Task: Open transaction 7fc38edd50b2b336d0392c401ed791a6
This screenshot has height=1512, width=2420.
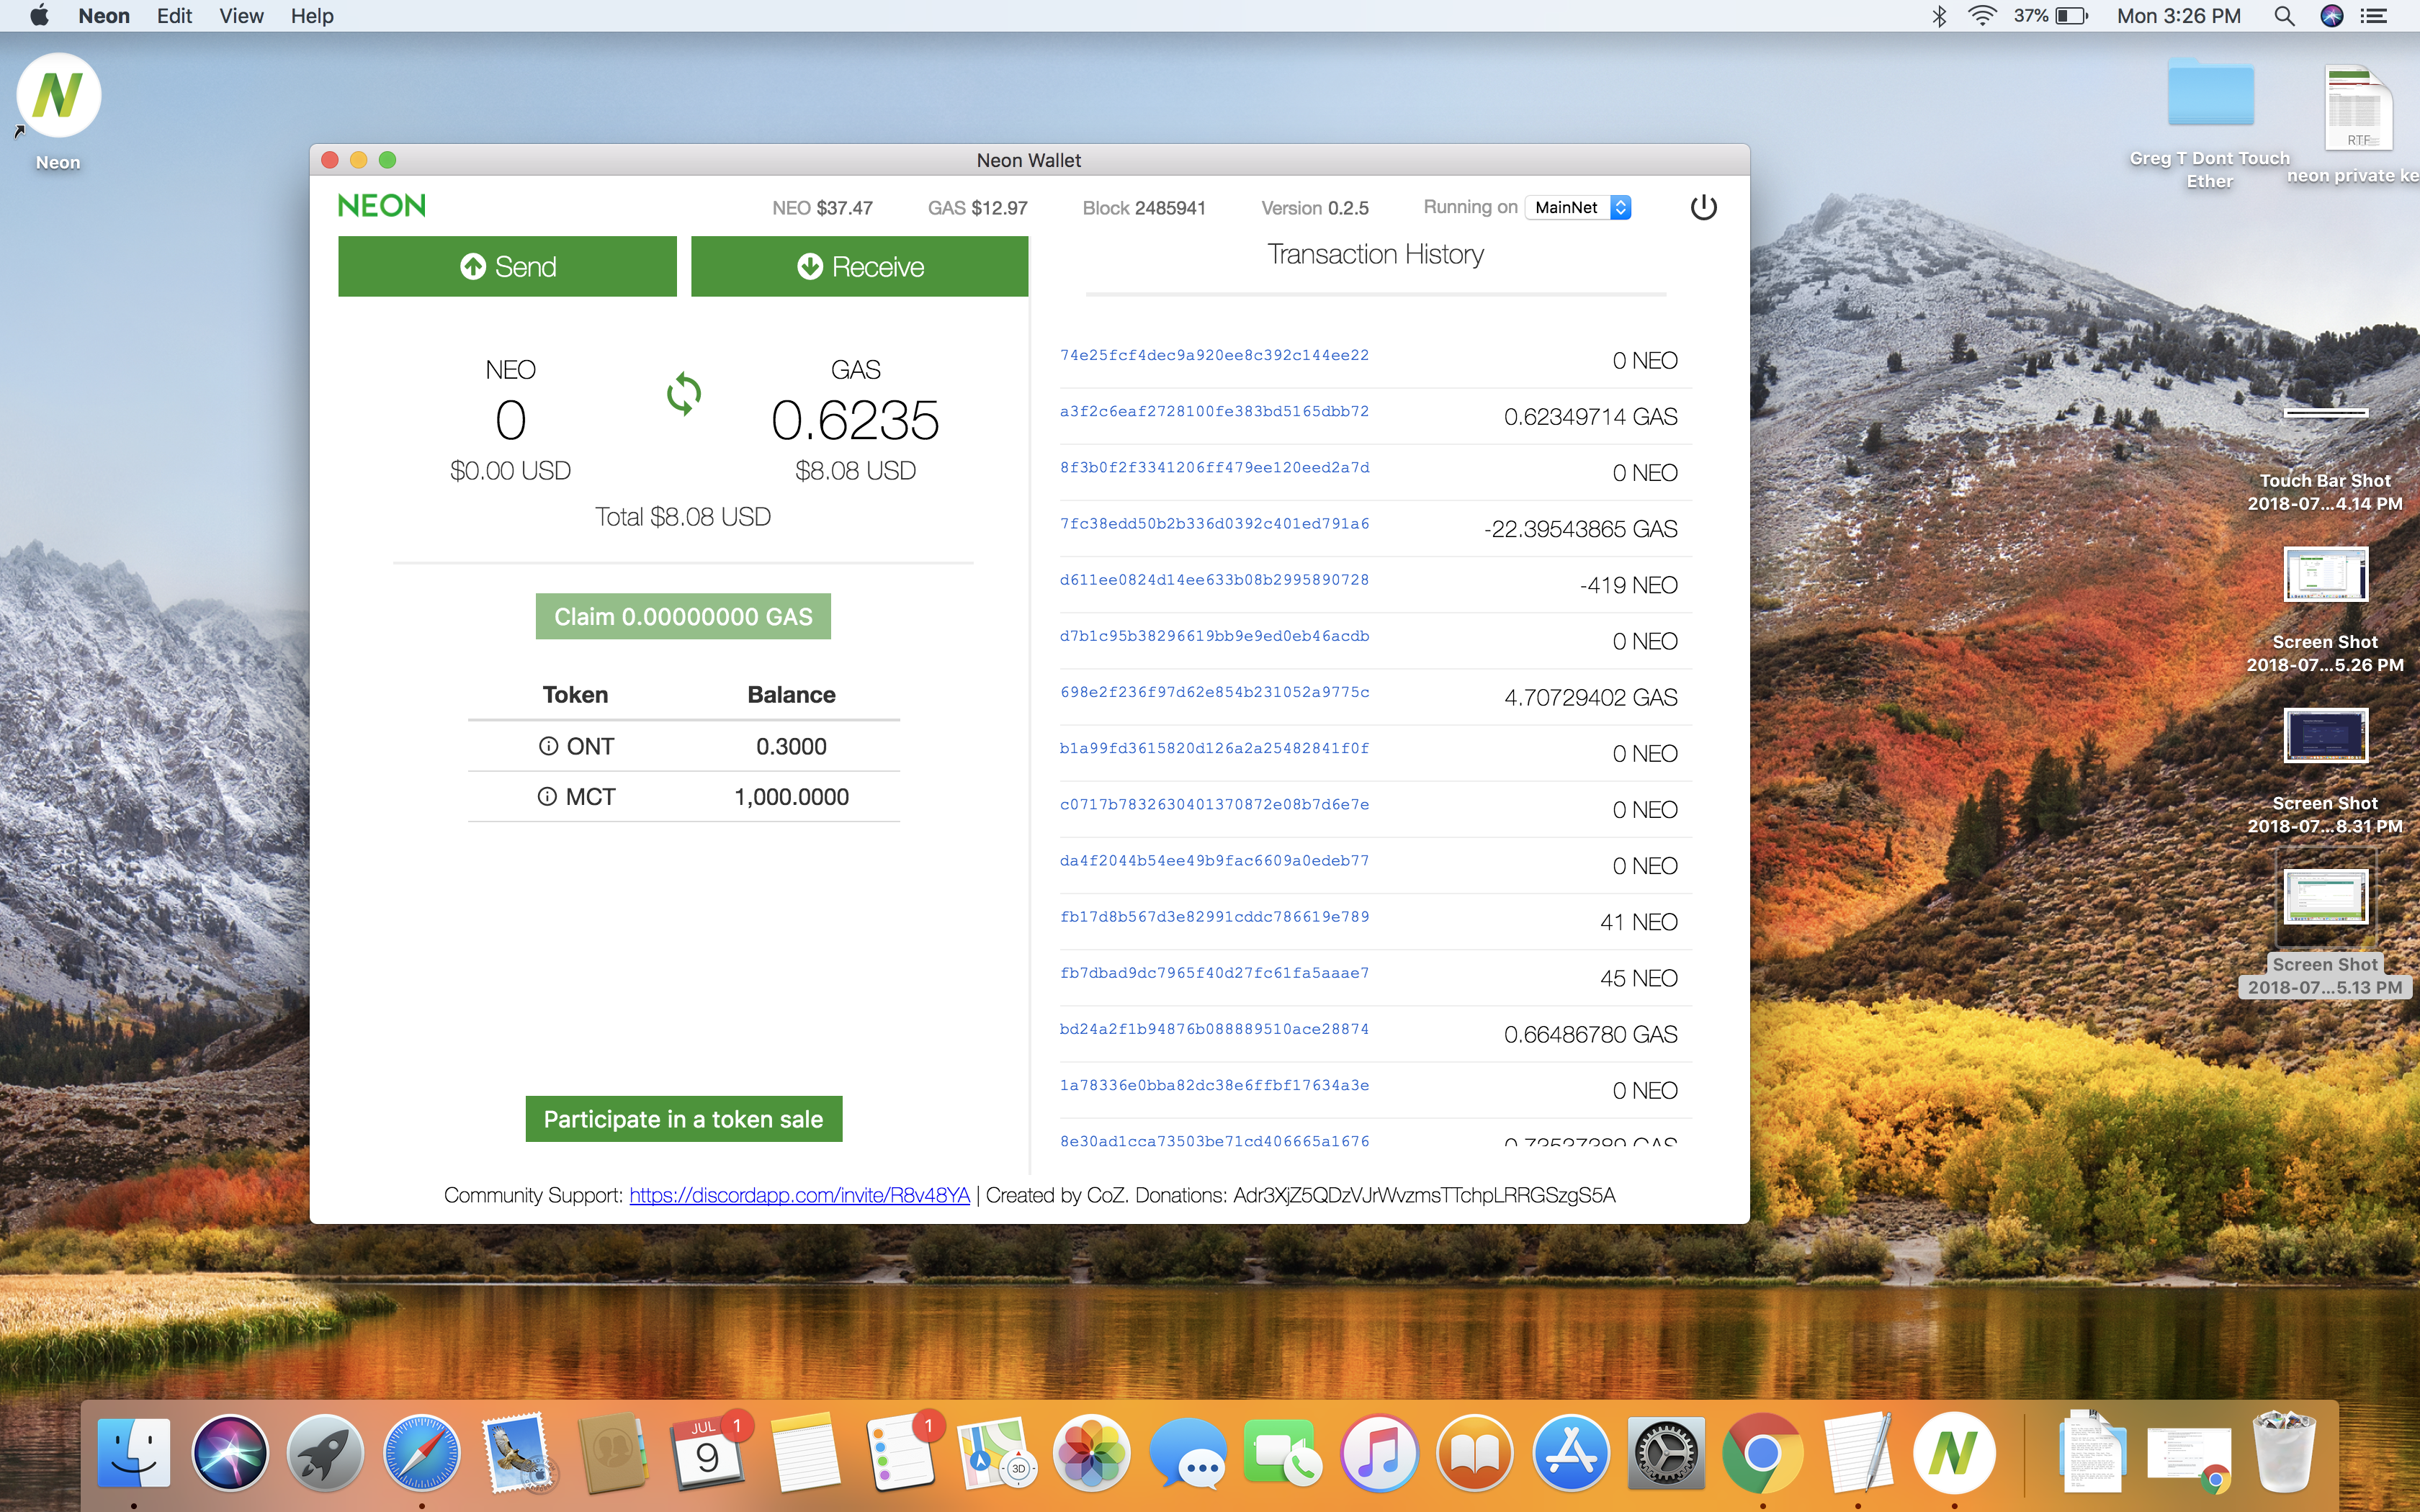Action: coord(1214,523)
